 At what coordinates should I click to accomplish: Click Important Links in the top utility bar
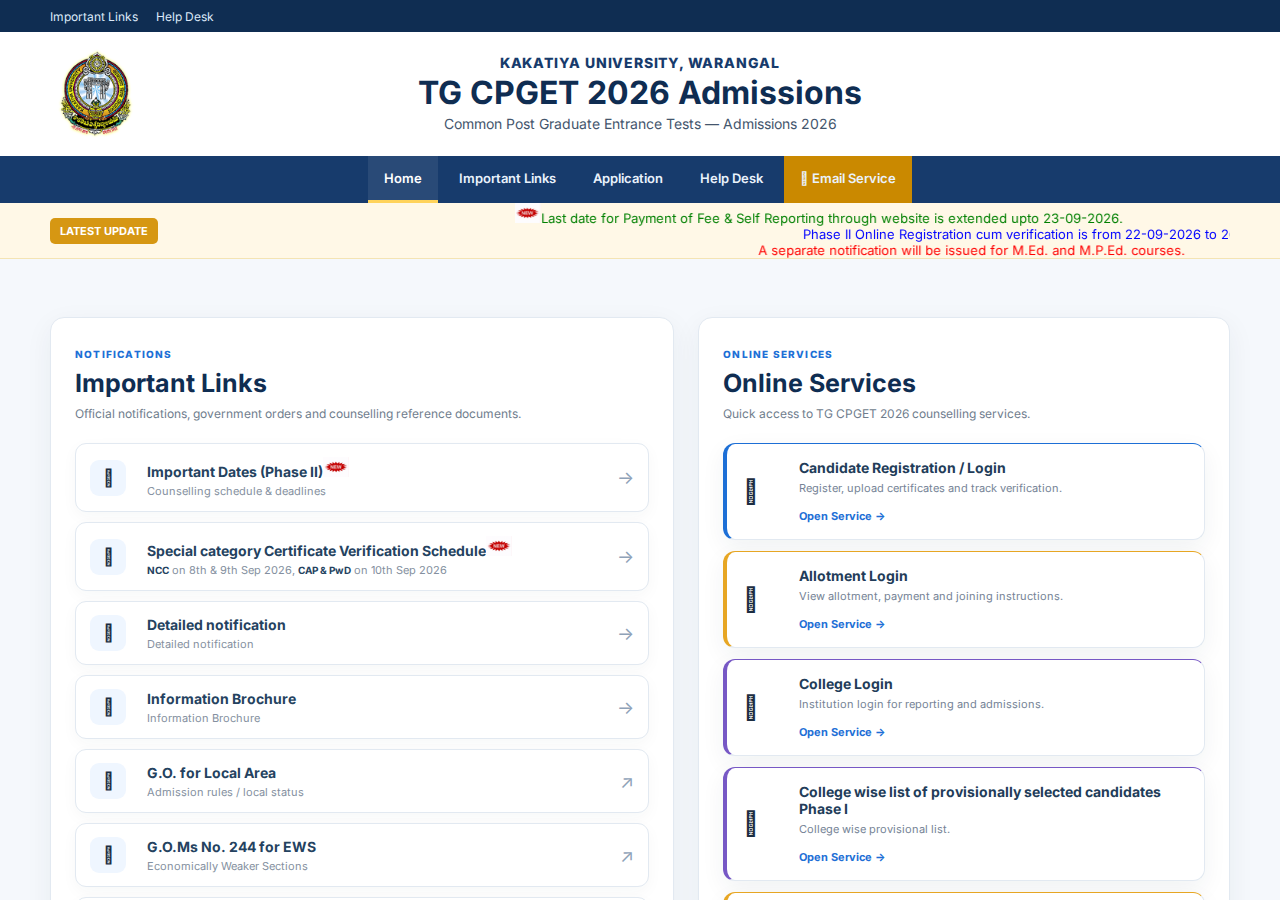coord(94,17)
